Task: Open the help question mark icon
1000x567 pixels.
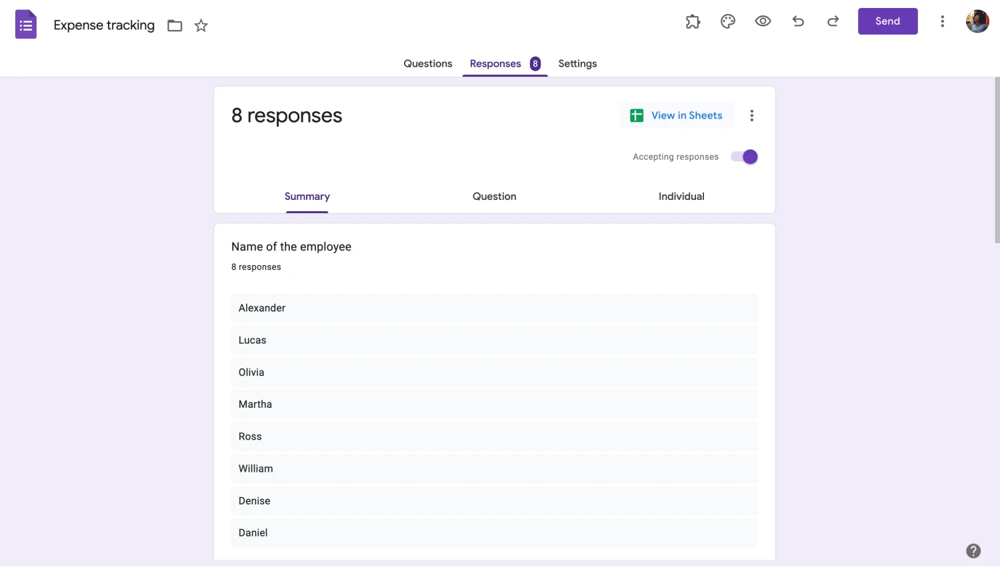Action: 973,551
